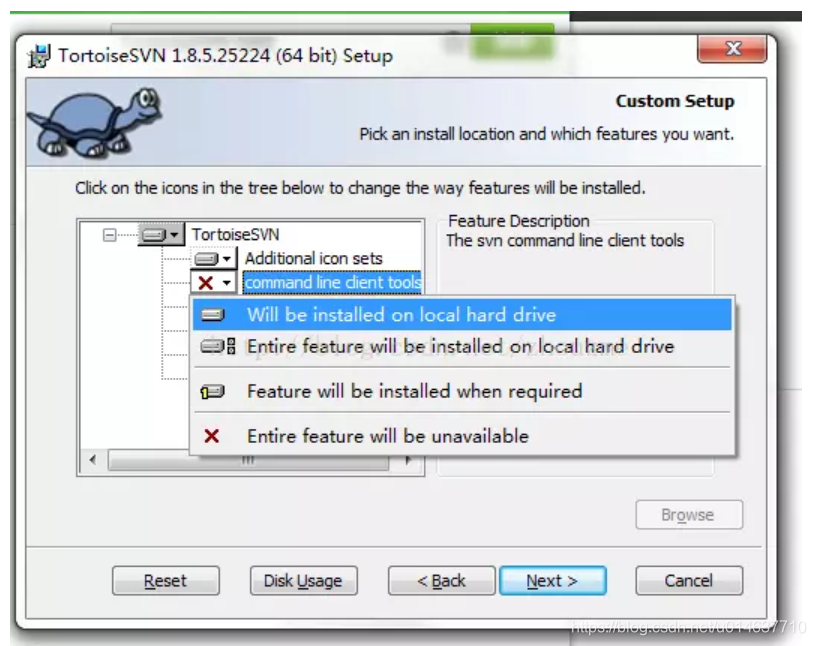Click the hard drive icon for local install option

click(x=212, y=314)
